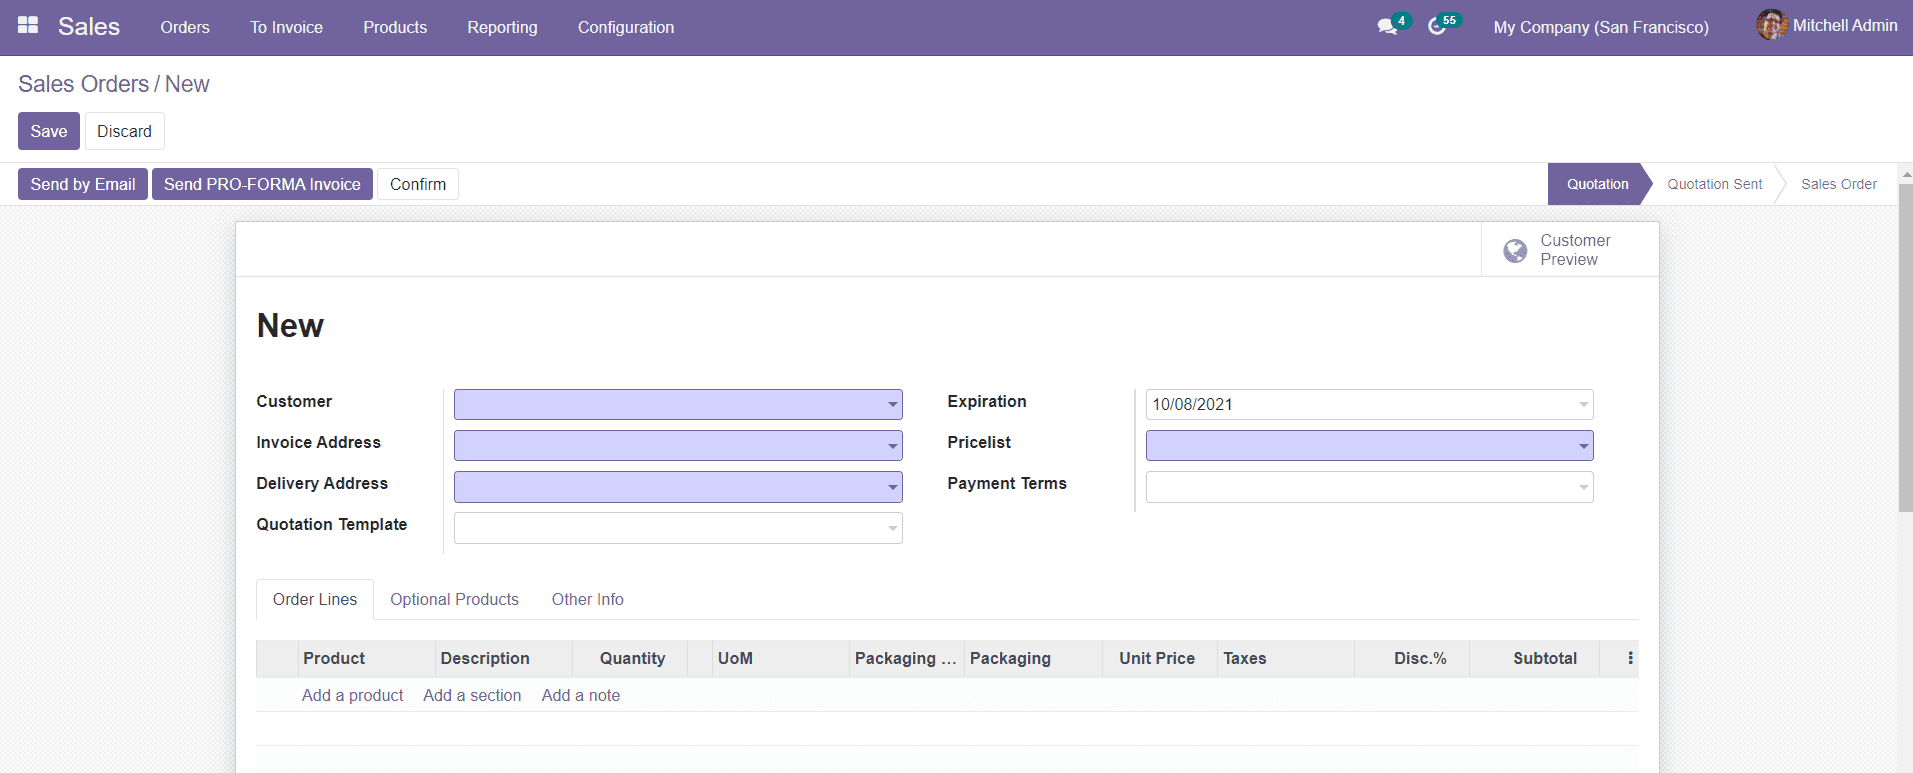The width and height of the screenshot is (1913, 773).
Task: Click the Expiration date field
Action: (x=1360, y=405)
